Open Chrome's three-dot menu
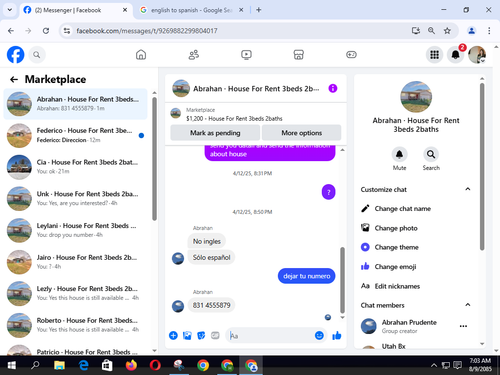This screenshot has width=500, height=375. tap(489, 31)
